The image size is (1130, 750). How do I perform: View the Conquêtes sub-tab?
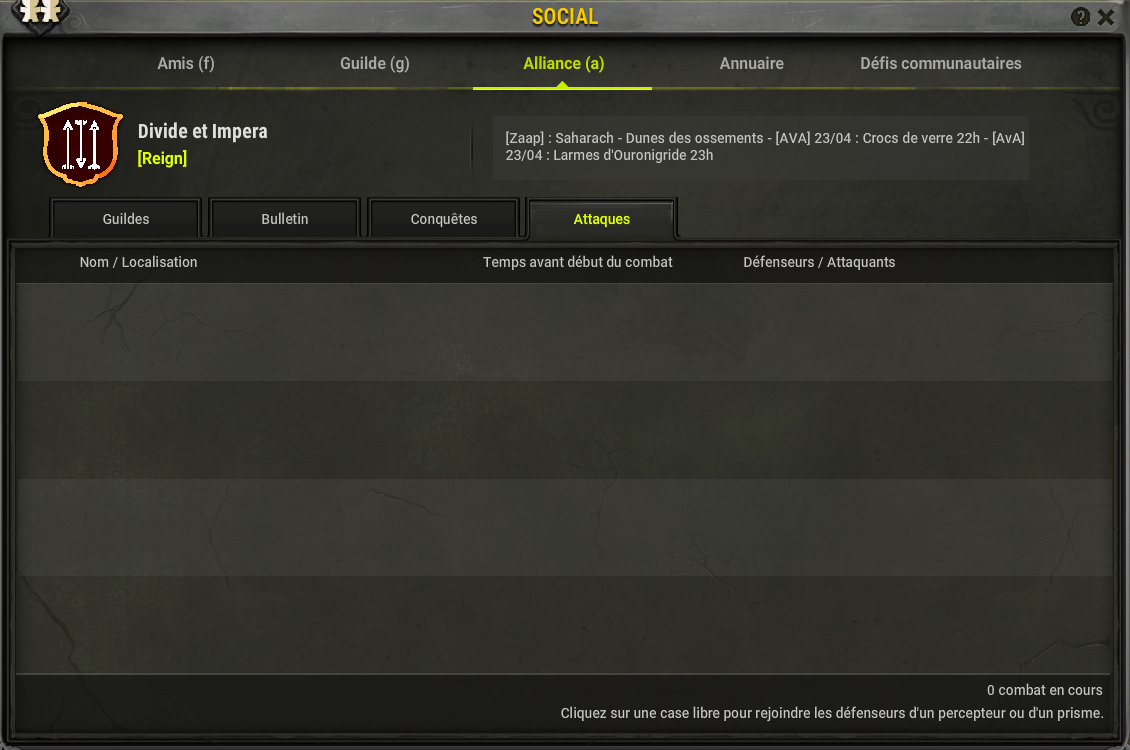tap(444, 219)
